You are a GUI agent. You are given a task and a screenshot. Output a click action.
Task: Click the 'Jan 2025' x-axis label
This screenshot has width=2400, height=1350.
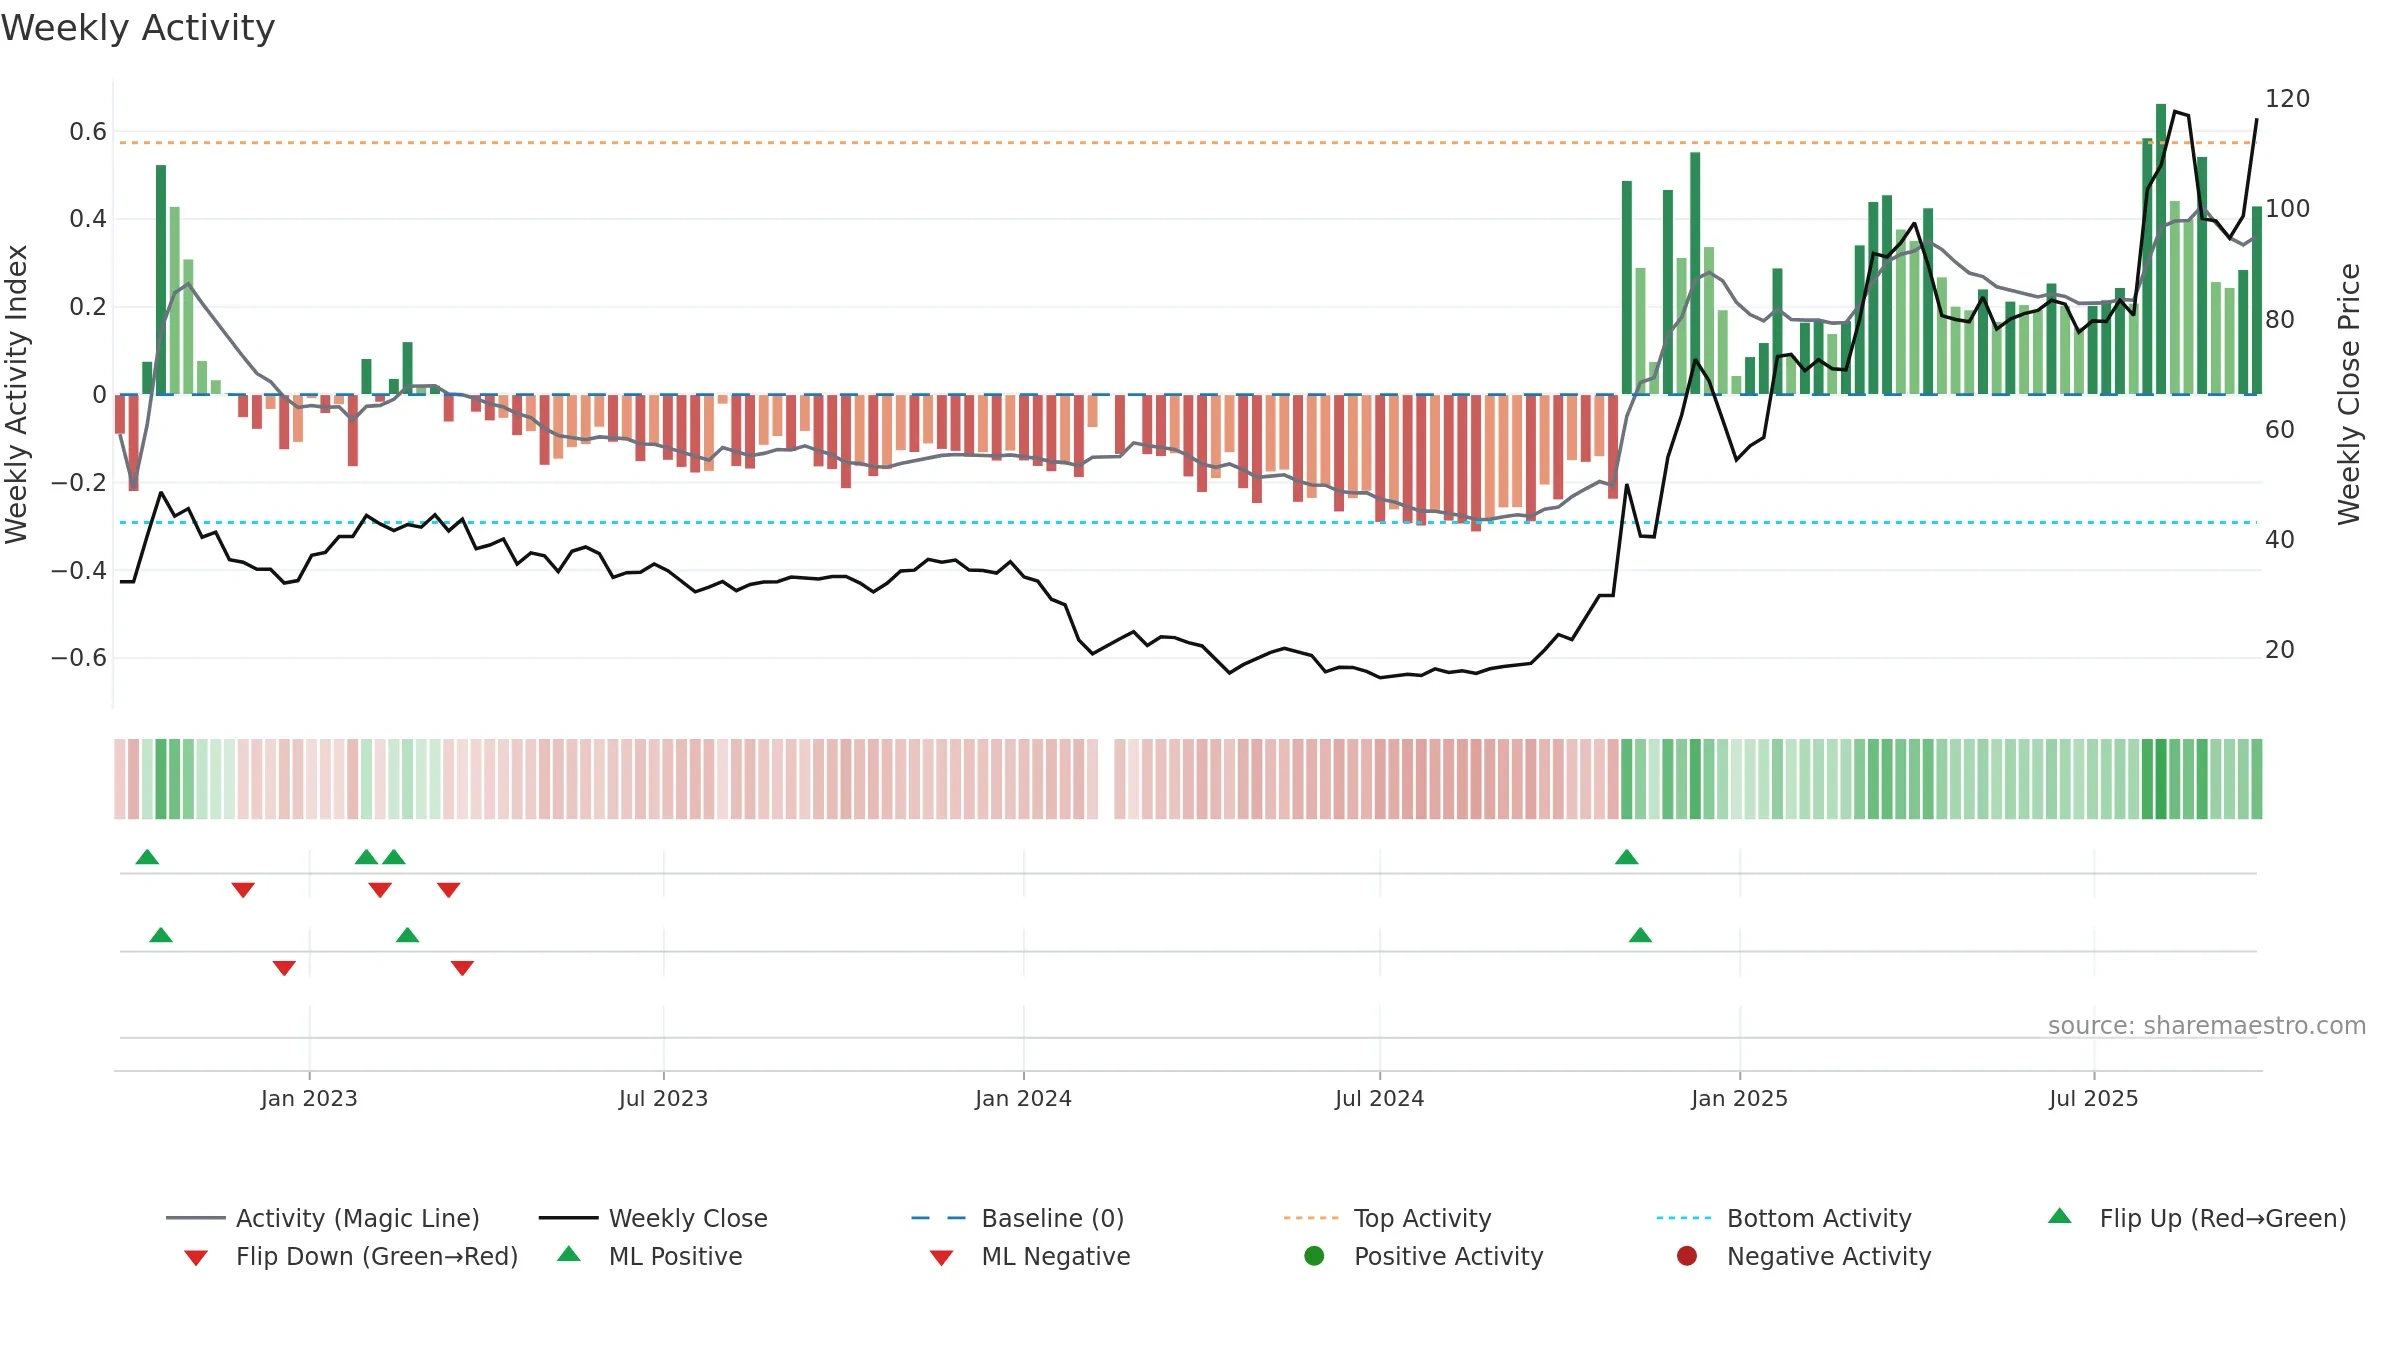[1739, 1099]
